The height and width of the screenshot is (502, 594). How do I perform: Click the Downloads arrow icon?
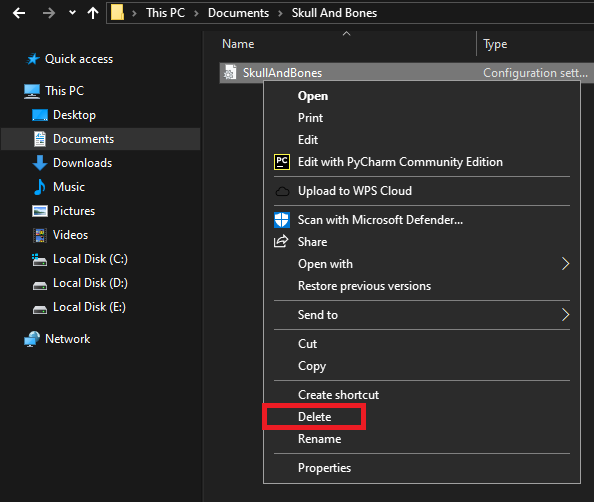coord(40,163)
